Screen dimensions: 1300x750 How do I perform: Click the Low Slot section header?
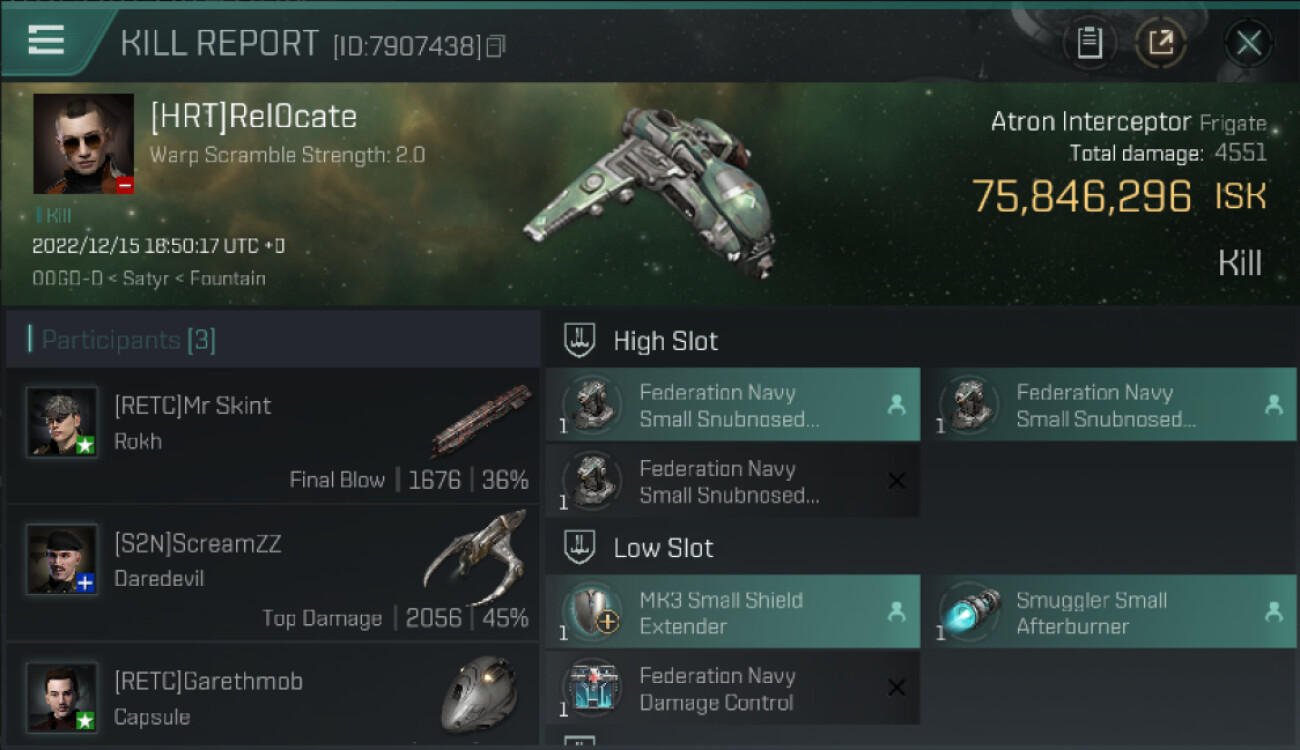[663, 548]
